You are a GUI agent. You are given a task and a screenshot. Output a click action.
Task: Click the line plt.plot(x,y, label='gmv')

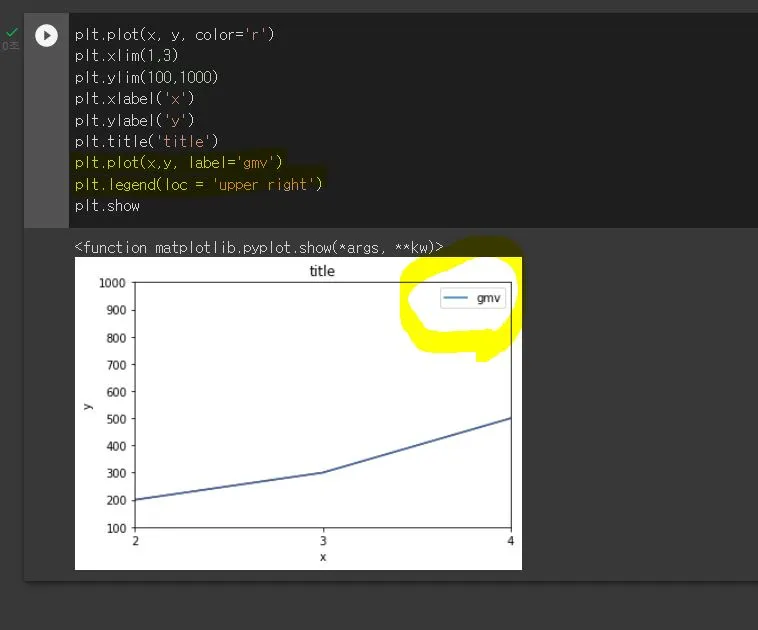pos(178,162)
